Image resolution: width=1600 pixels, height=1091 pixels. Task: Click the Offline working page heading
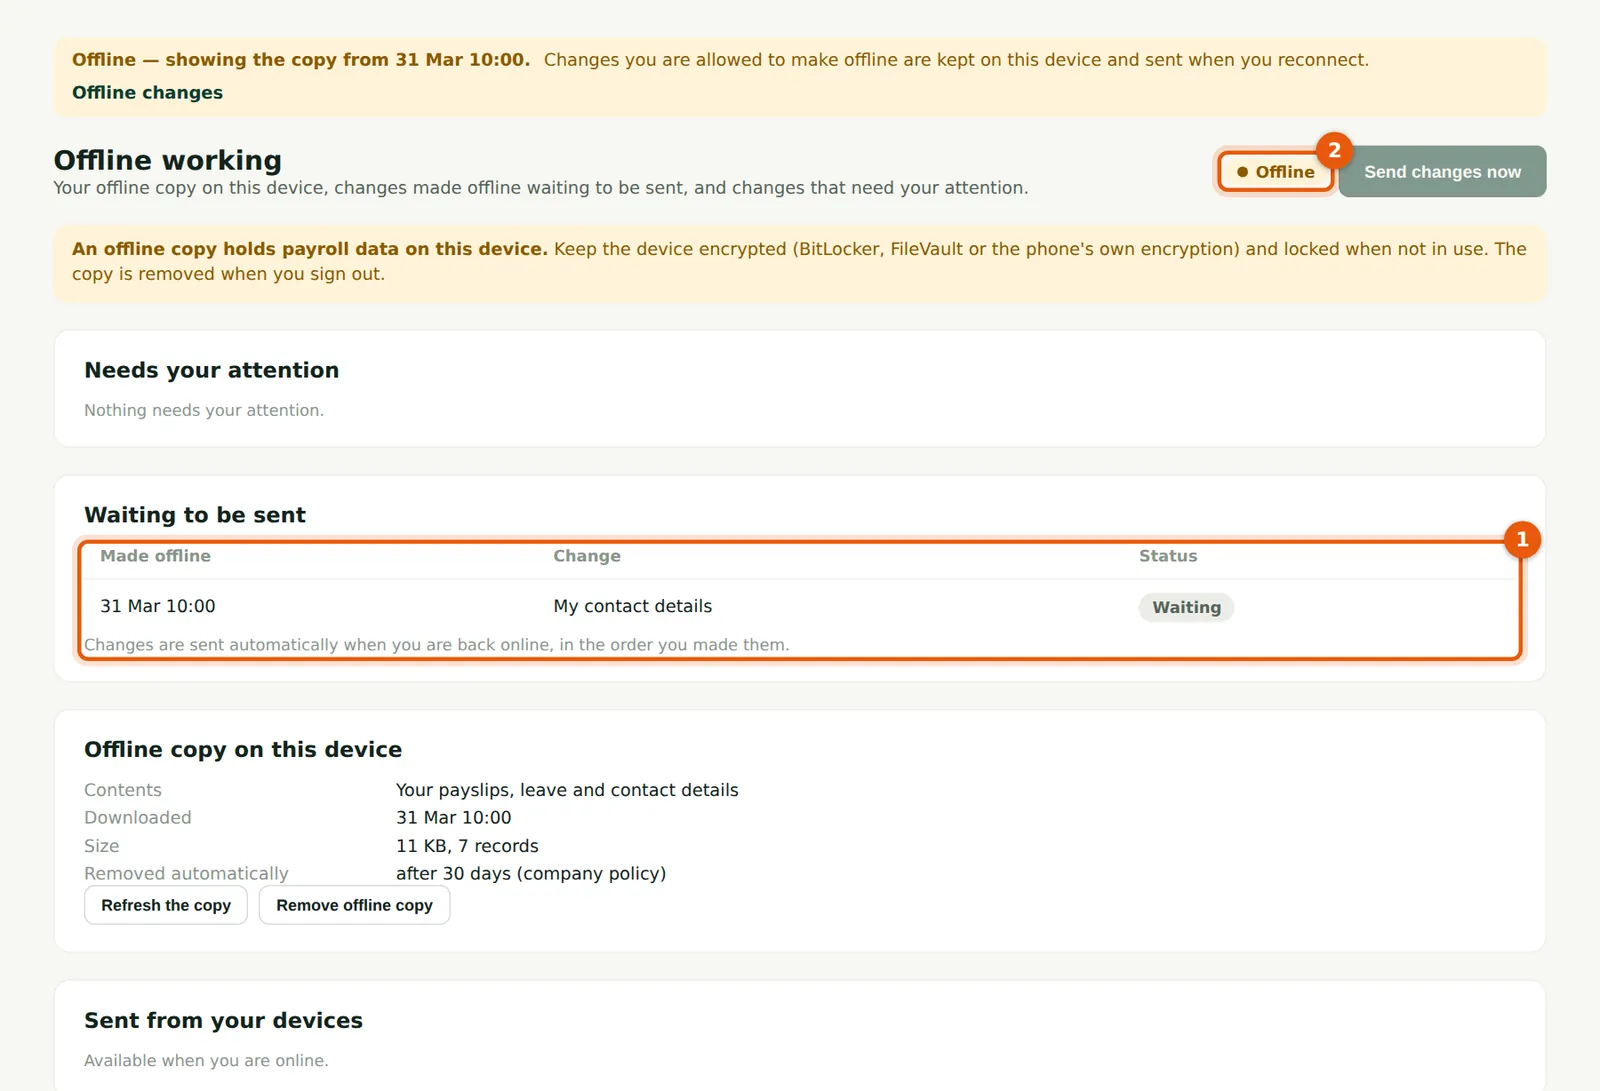[x=168, y=160]
